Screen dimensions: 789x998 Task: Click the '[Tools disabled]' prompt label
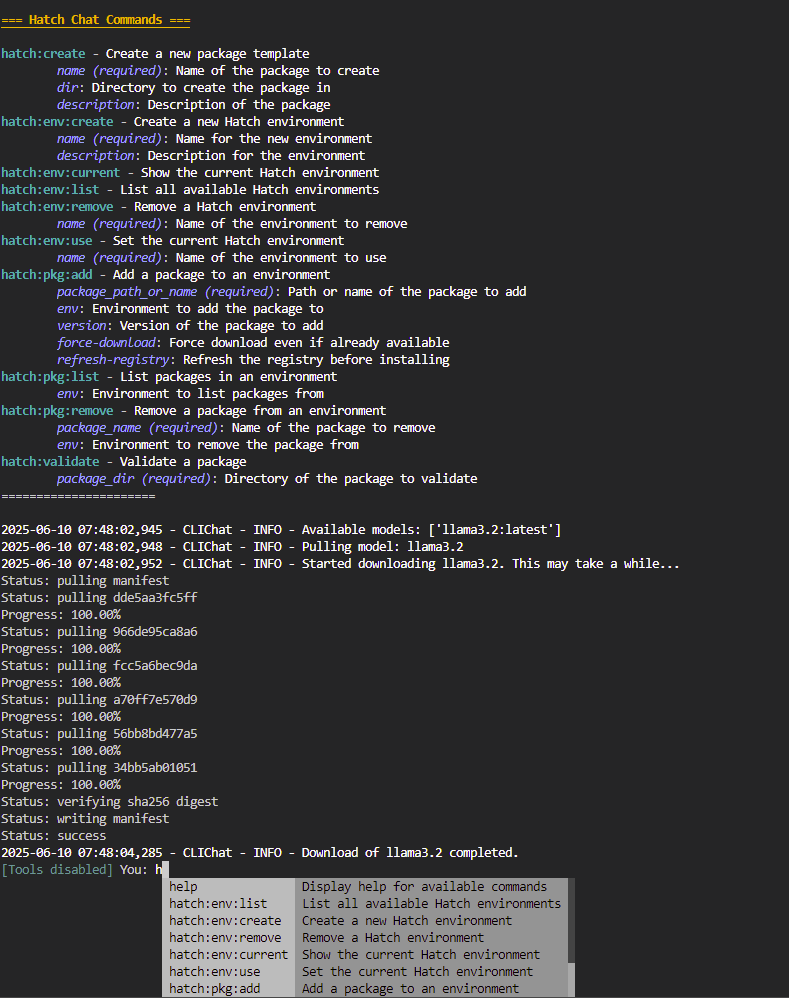(x=57, y=869)
